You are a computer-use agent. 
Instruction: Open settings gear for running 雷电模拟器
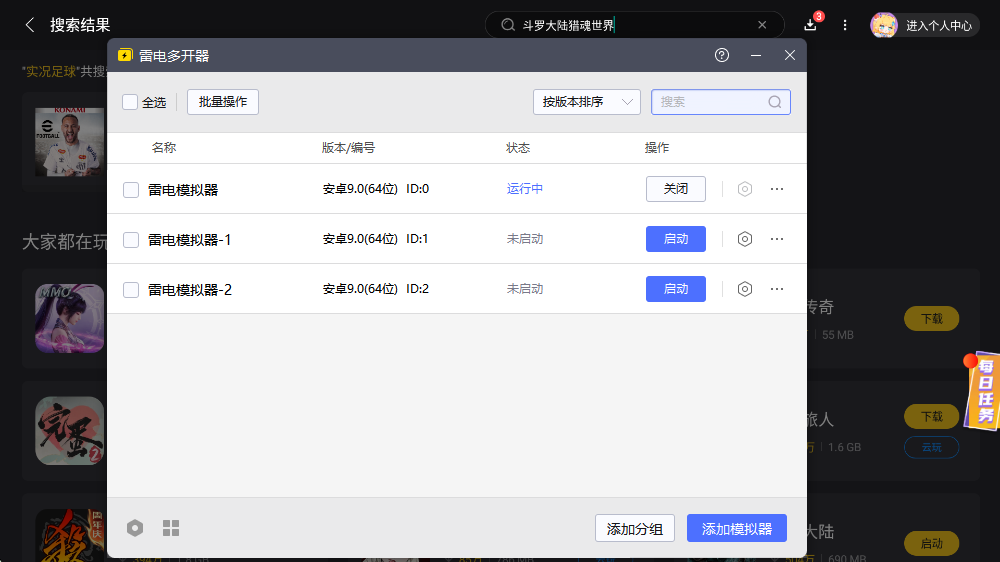tap(744, 189)
